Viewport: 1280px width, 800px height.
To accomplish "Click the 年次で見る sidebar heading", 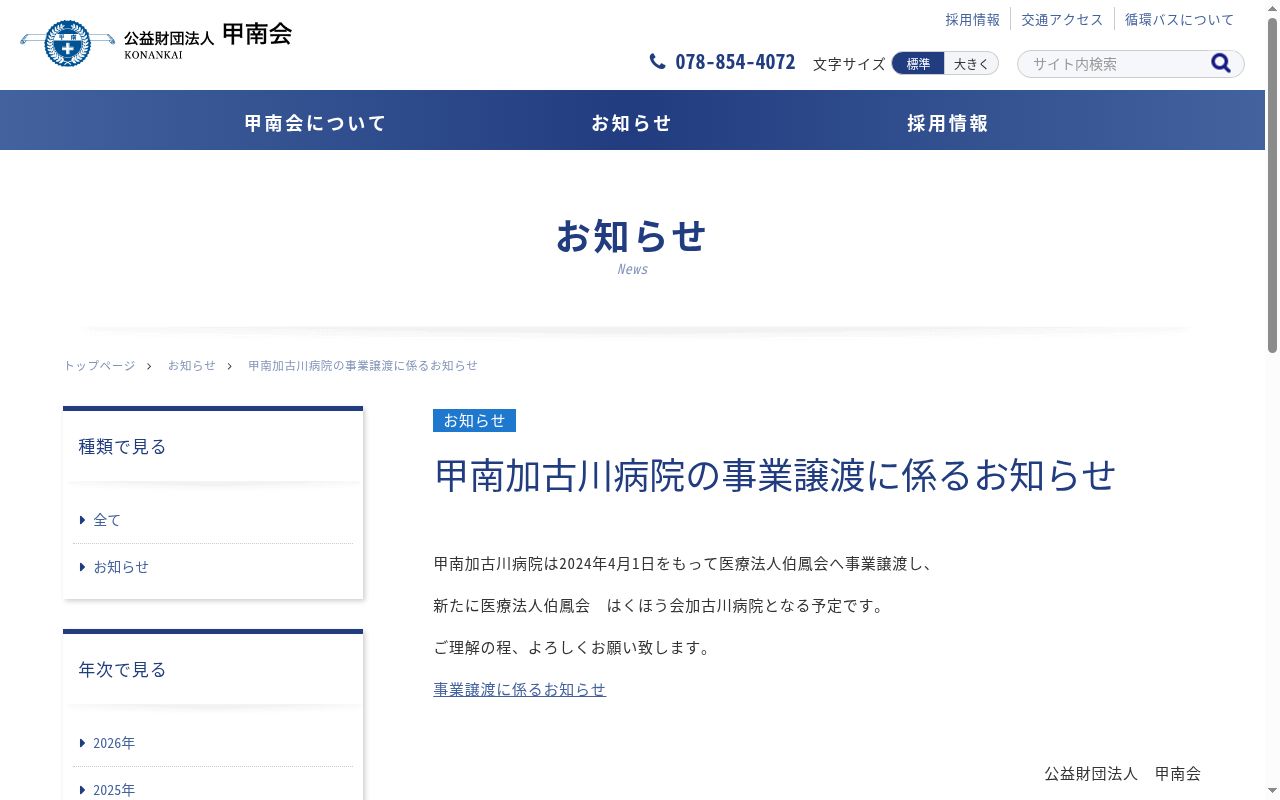I will (x=123, y=670).
